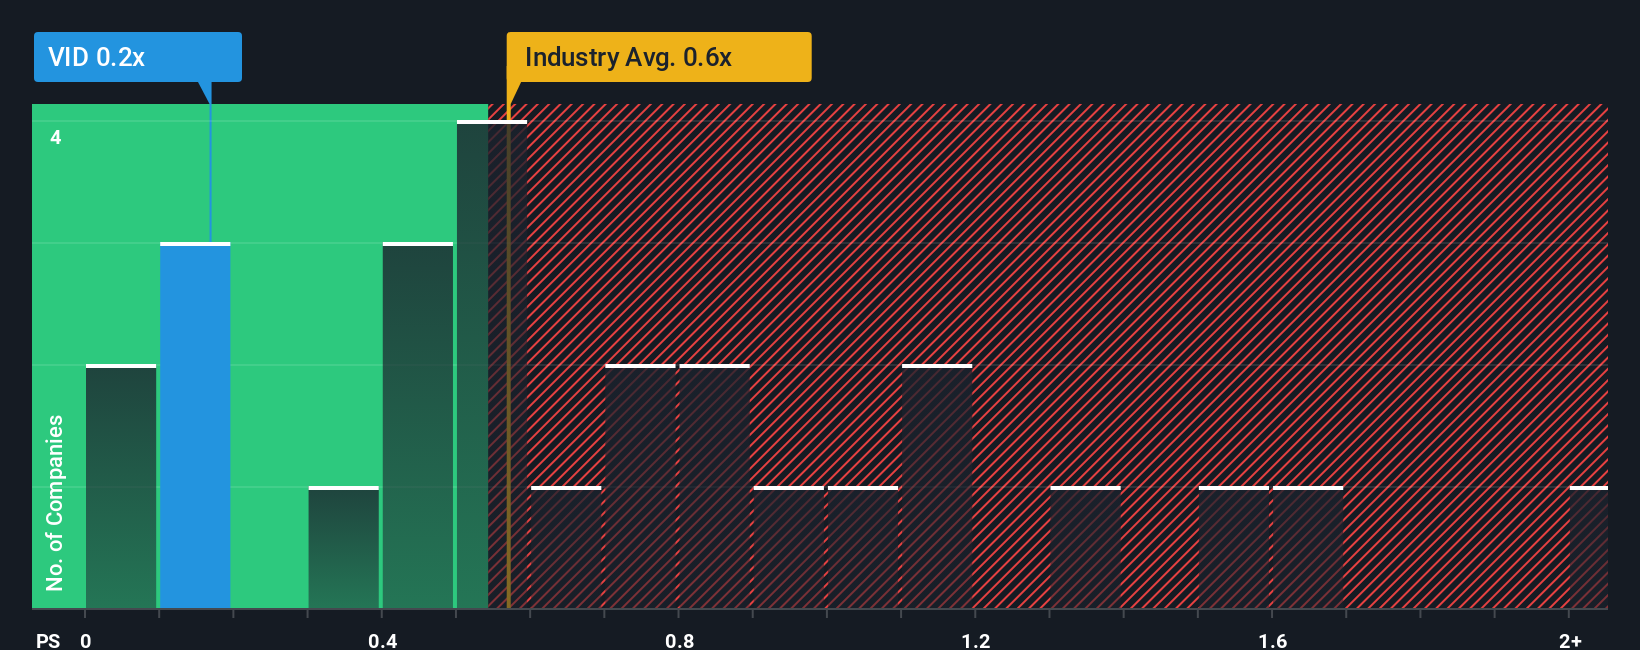
Task: Click the x-axis label 0
Action: [x=86, y=640]
